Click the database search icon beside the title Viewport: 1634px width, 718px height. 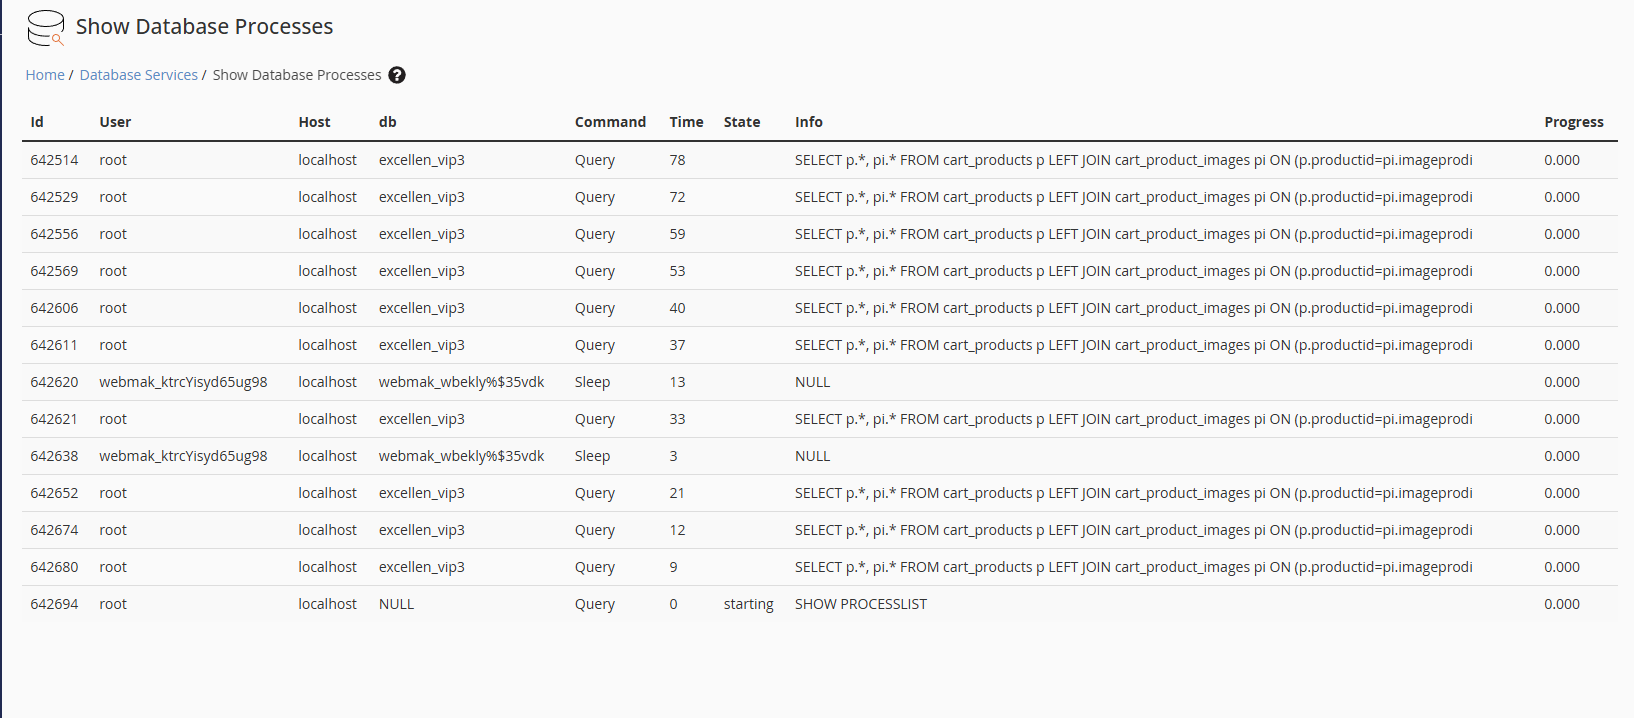tap(46, 28)
